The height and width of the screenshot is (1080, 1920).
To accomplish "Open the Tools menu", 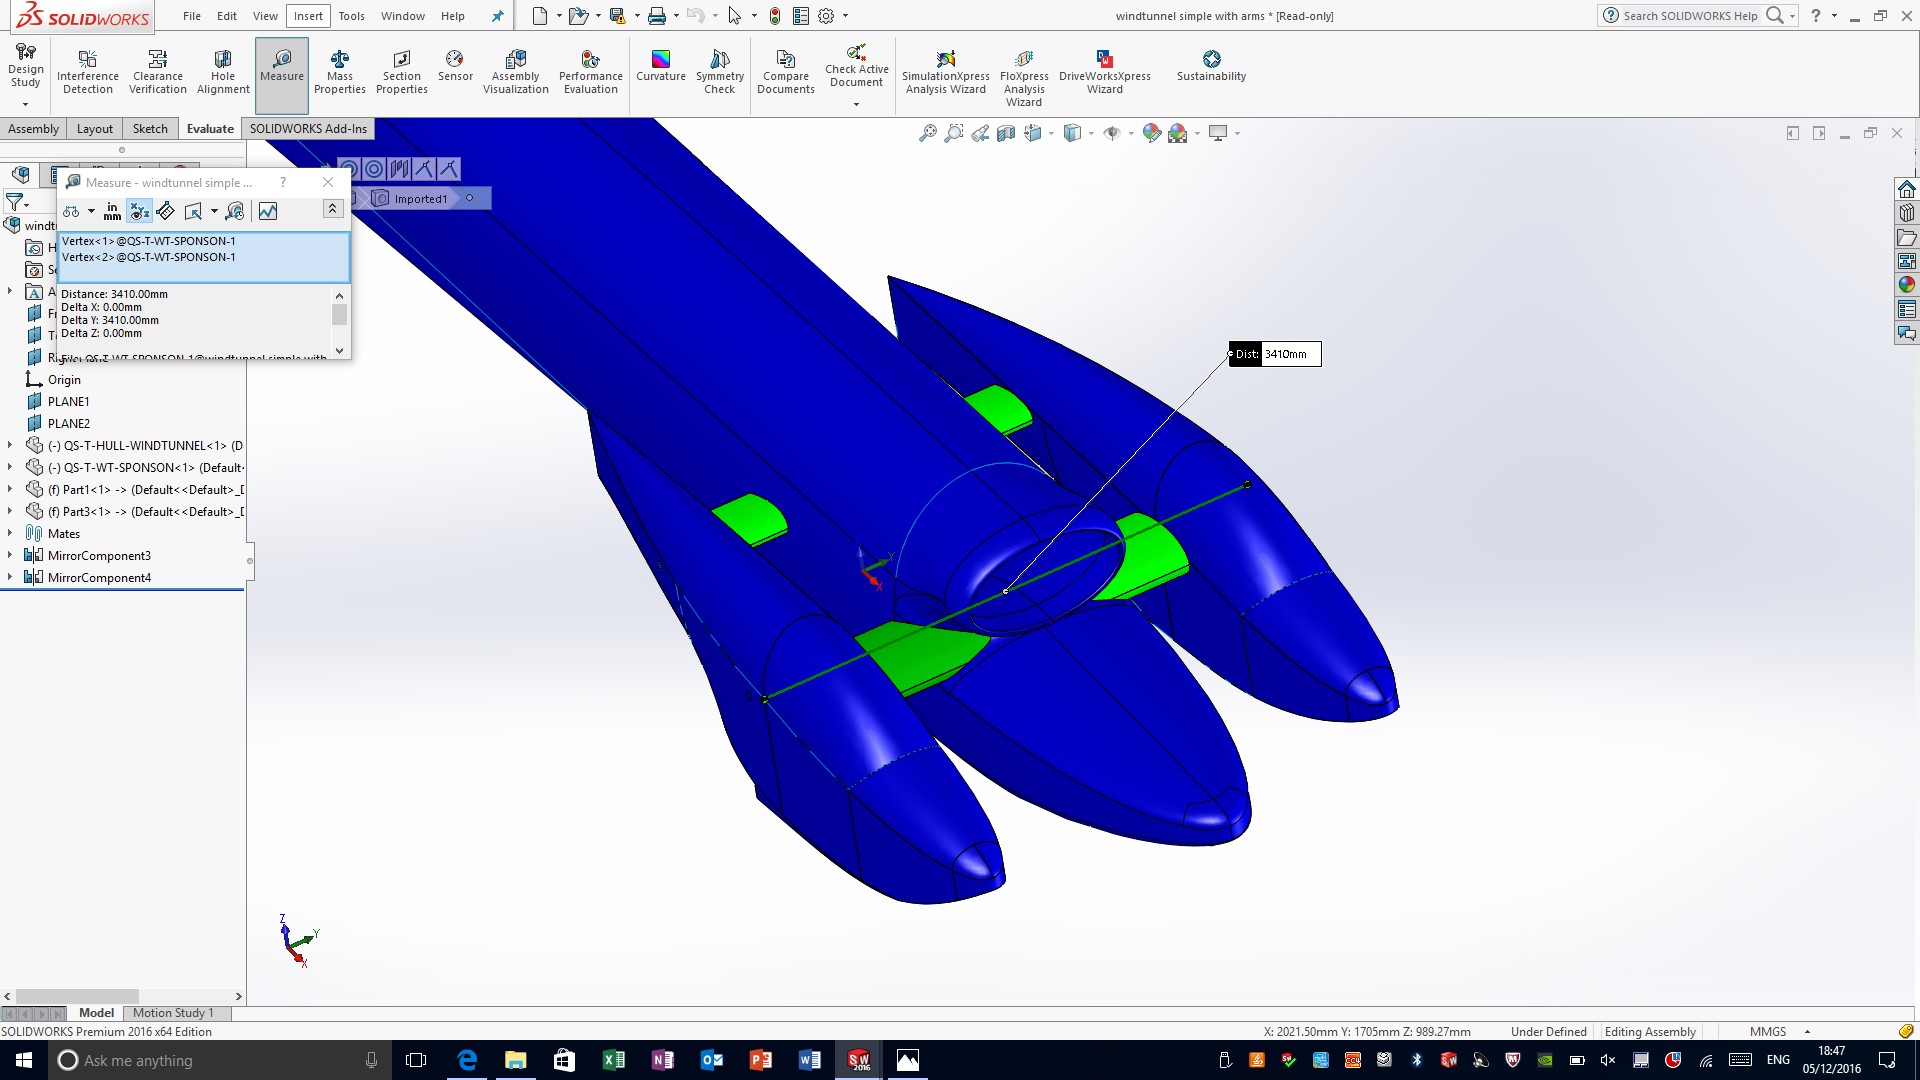I will 351,16.
